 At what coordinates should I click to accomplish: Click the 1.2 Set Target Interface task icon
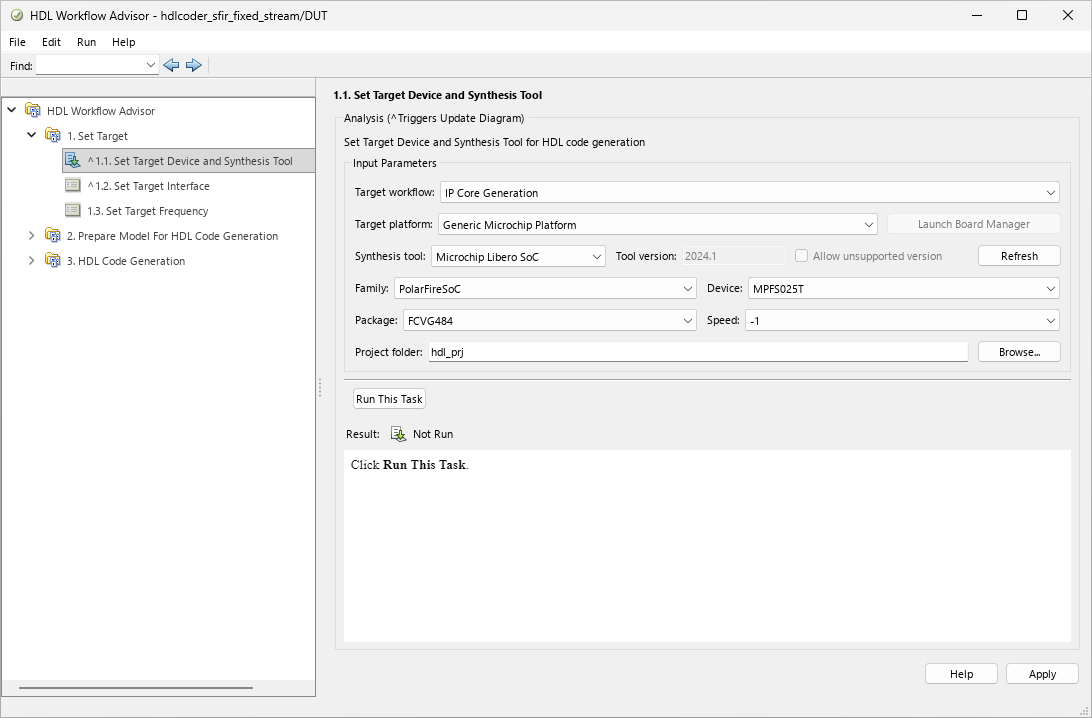(73, 185)
